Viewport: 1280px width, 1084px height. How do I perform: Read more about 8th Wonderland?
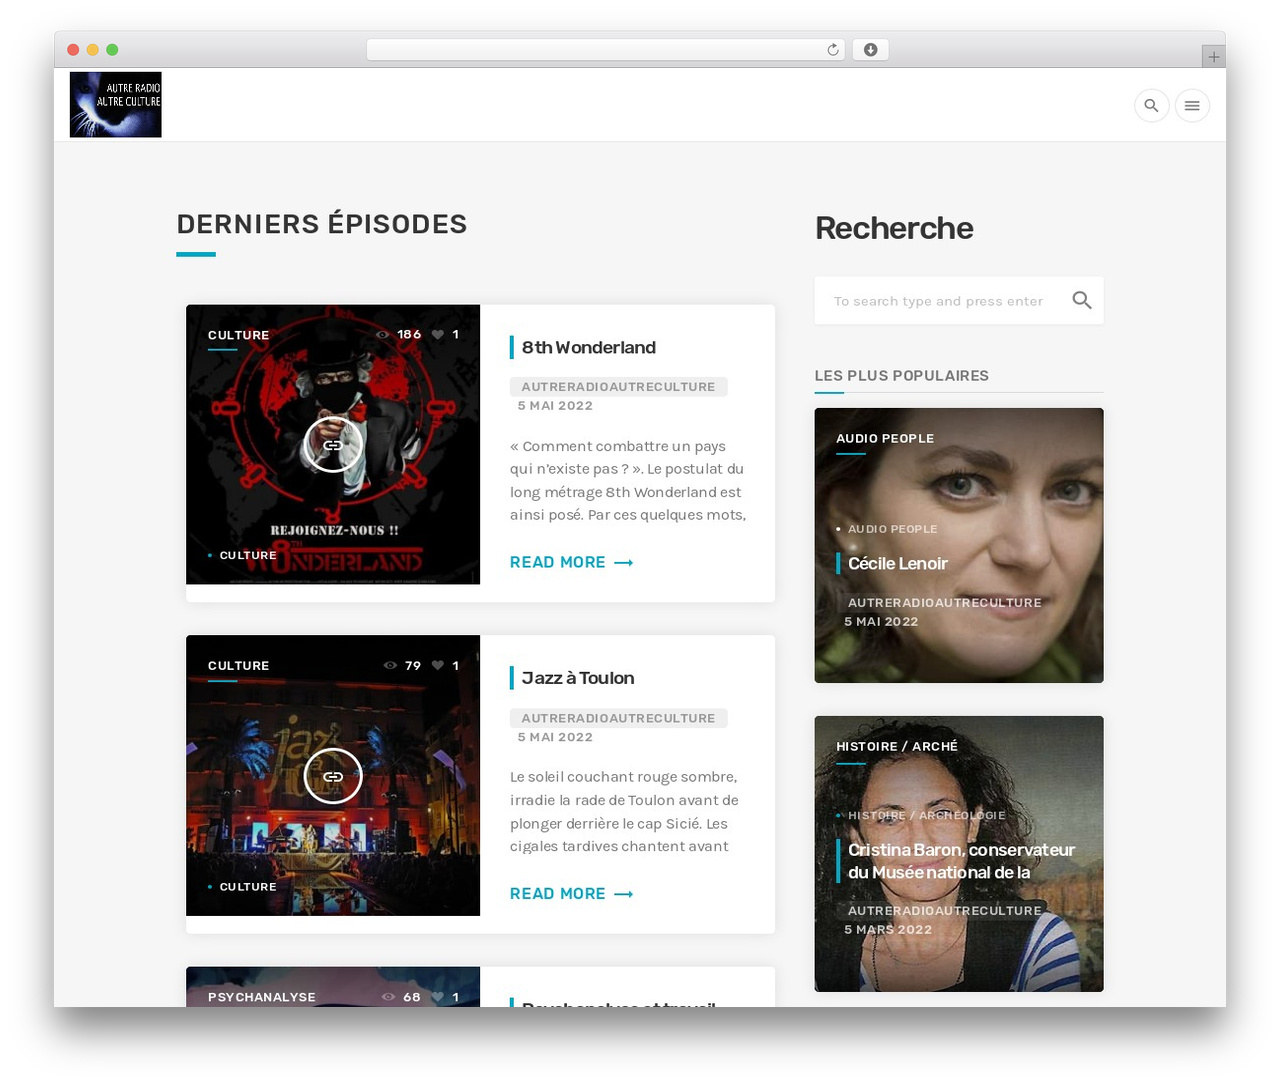coord(572,563)
